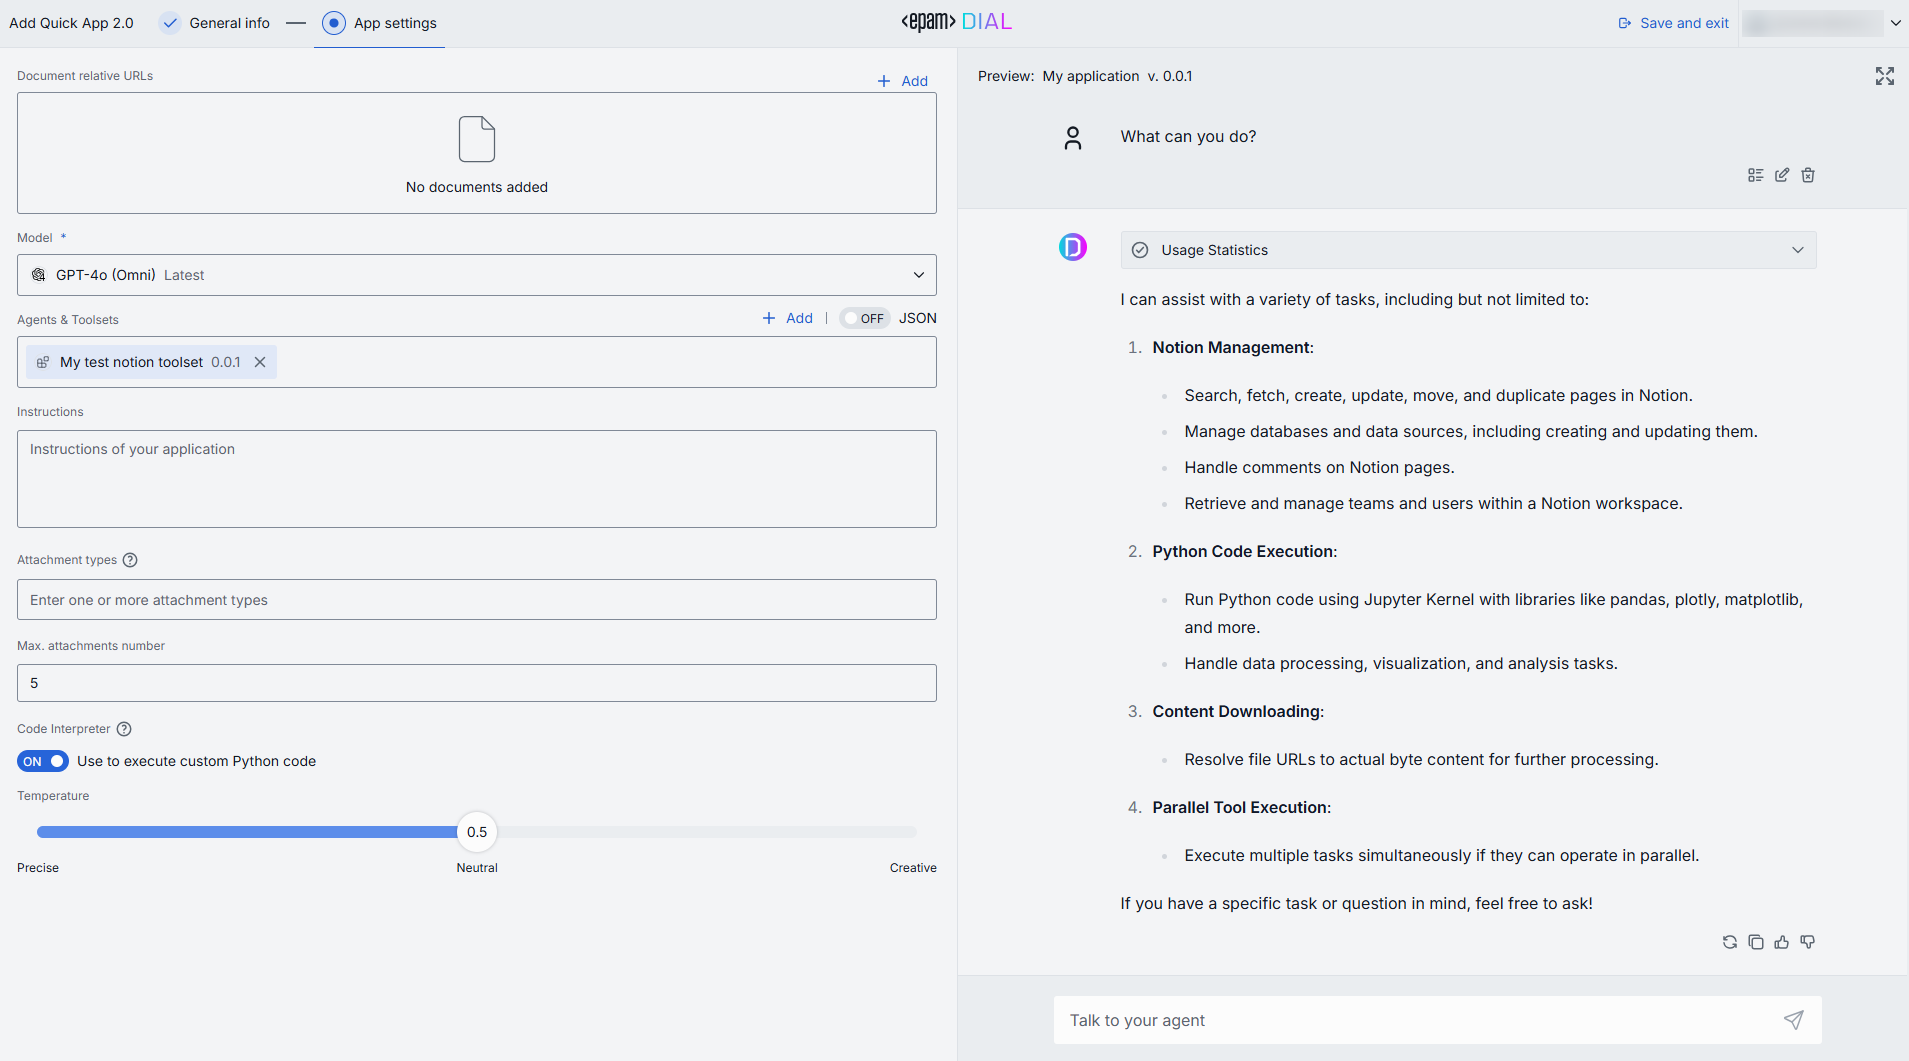Click the temperature slider handle at 0.5
This screenshot has width=1909, height=1061.
point(477,832)
